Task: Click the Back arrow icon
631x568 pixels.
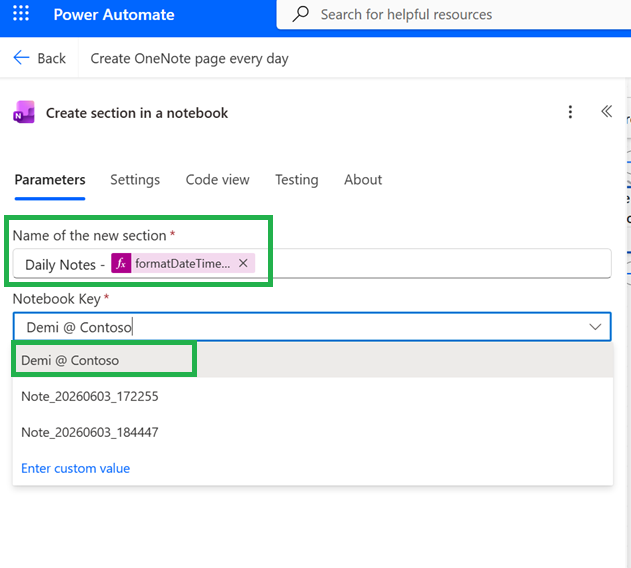Action: pyautogui.click(x=21, y=58)
